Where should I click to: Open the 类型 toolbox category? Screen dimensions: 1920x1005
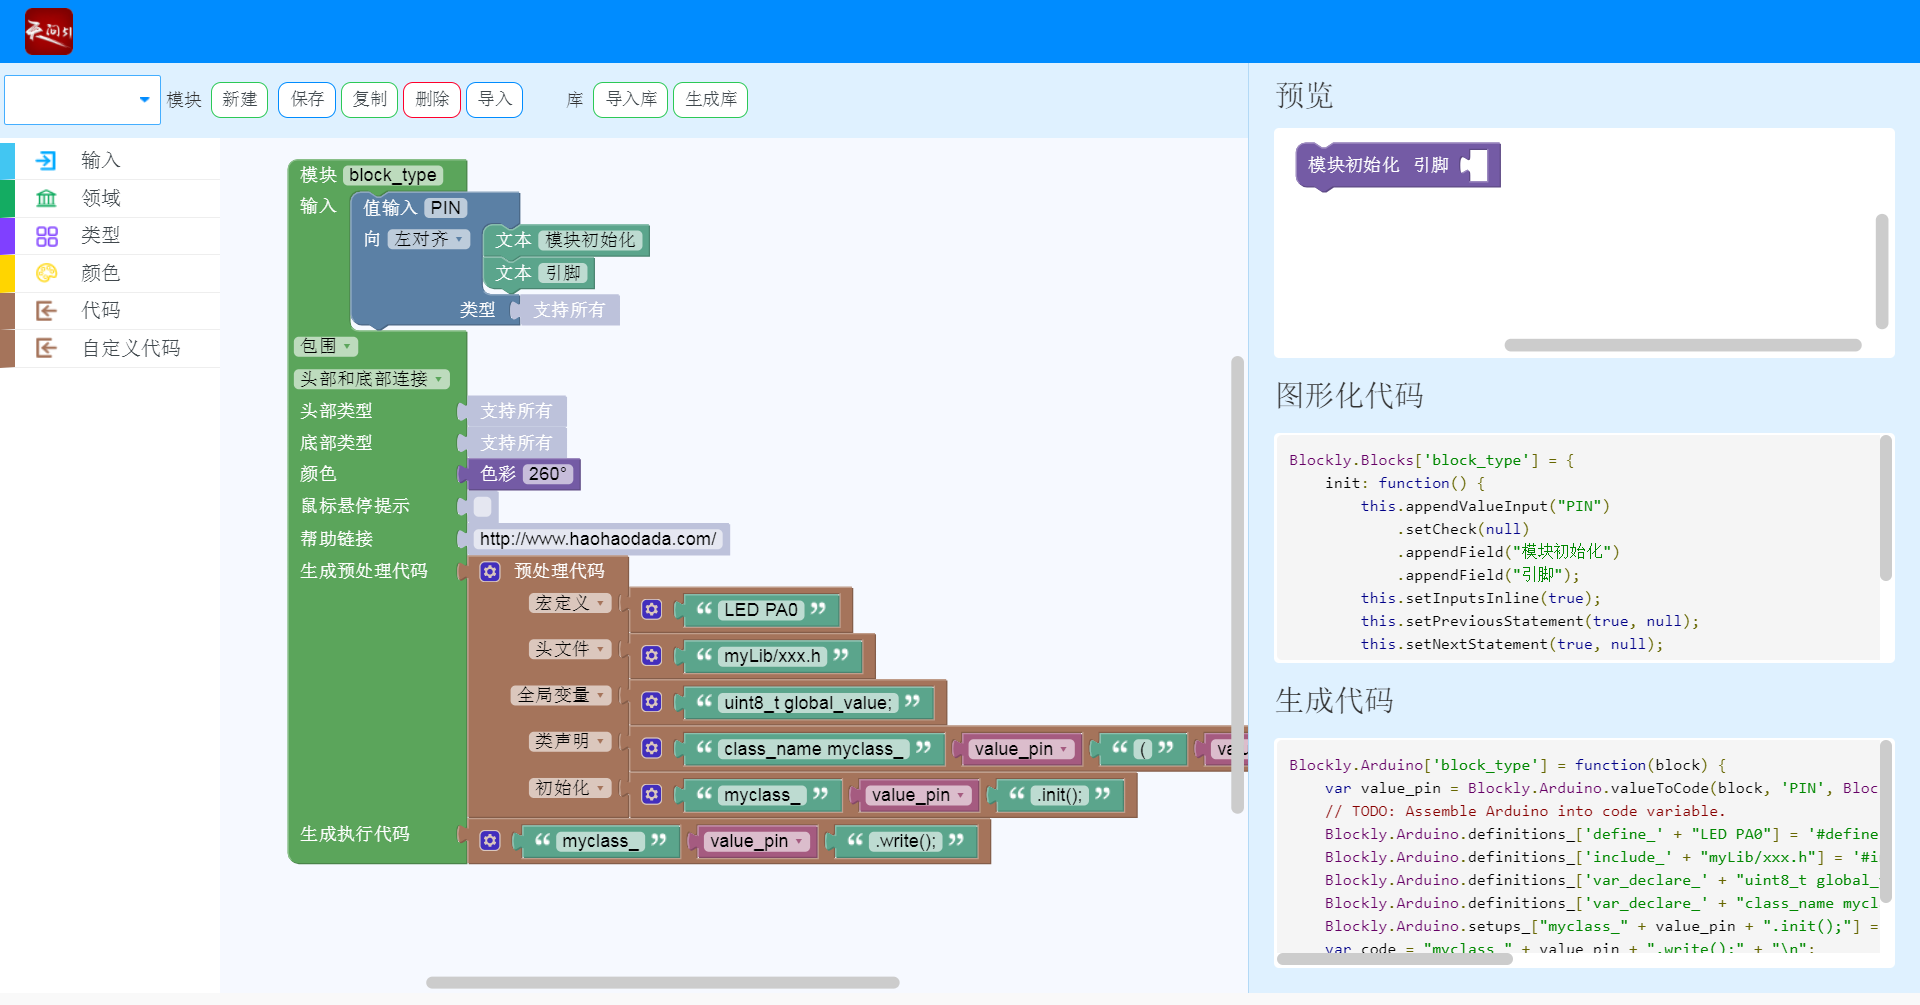tap(100, 236)
